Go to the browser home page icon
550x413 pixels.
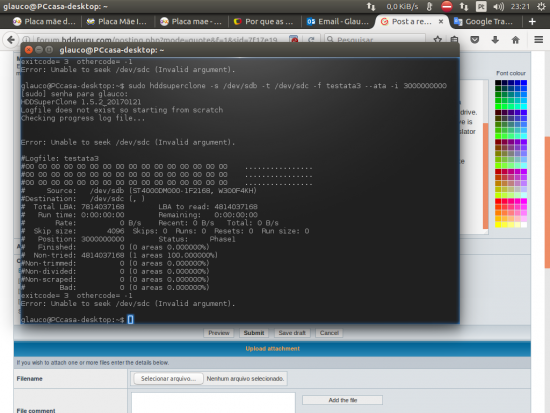pos(515,40)
